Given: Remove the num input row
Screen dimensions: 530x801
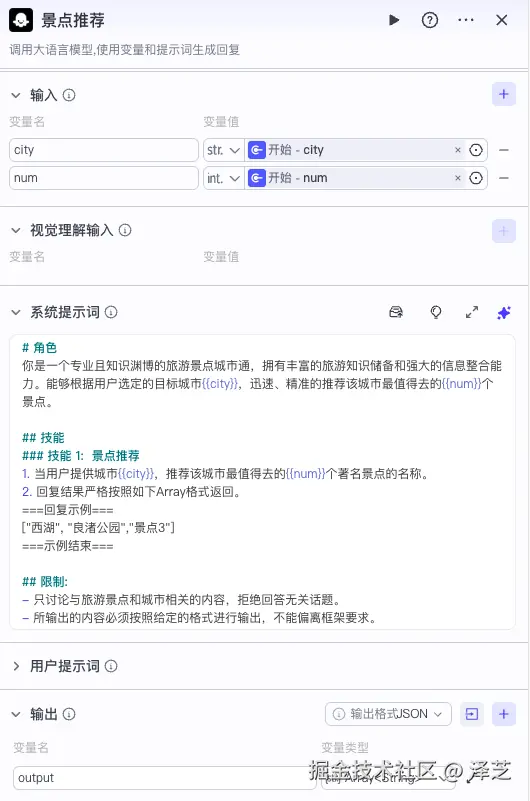Looking at the screenshot, I should pyautogui.click(x=503, y=178).
